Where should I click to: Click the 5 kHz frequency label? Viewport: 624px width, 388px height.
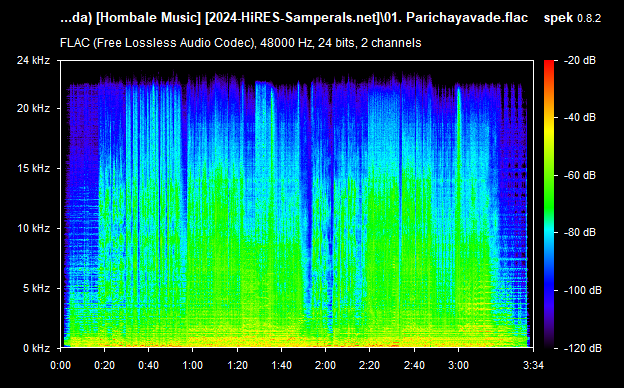37,288
